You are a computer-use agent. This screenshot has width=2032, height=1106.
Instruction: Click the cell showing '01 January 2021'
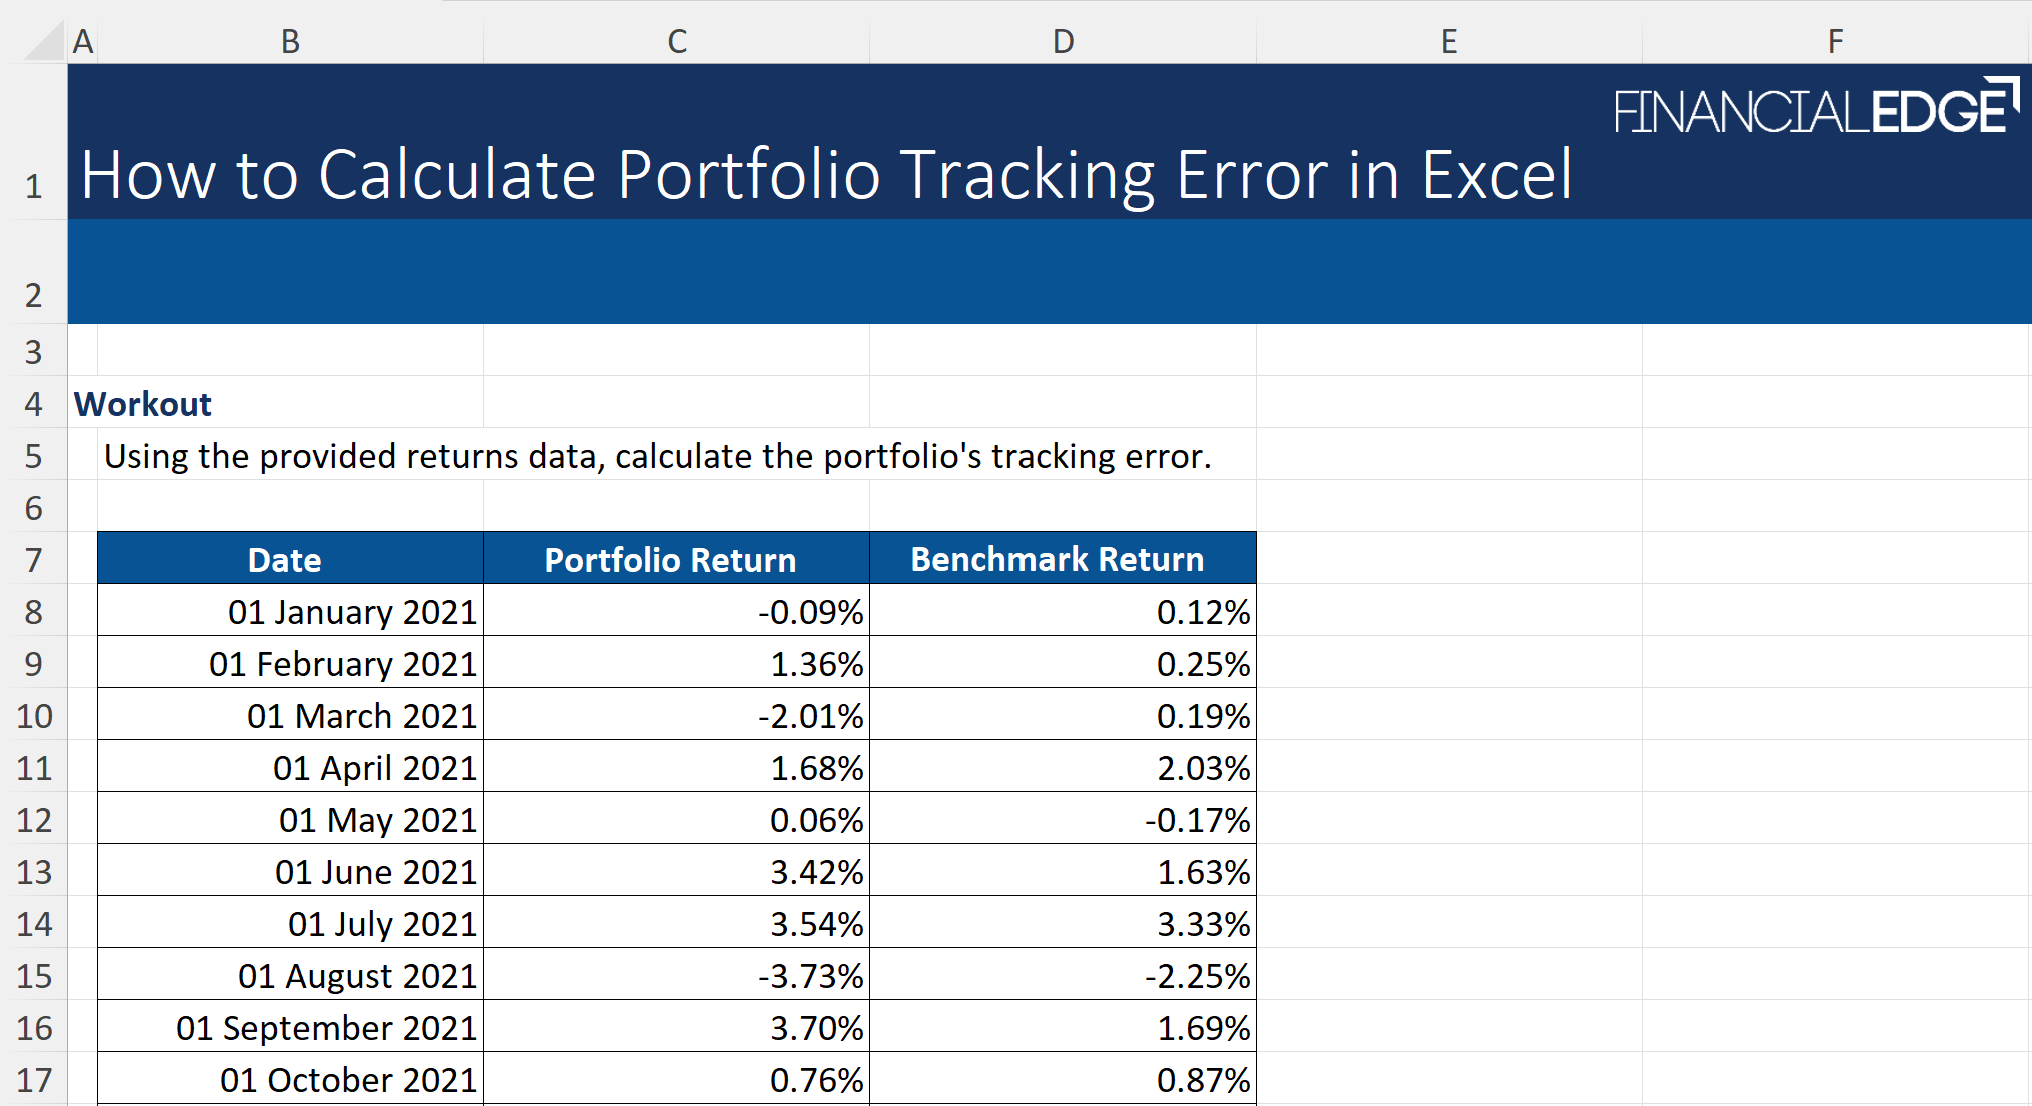[288, 611]
